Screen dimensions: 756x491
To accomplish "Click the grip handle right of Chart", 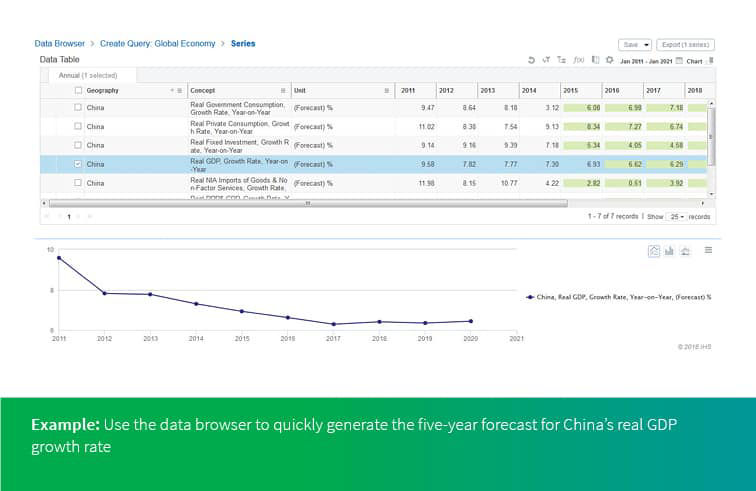I will coord(711,61).
